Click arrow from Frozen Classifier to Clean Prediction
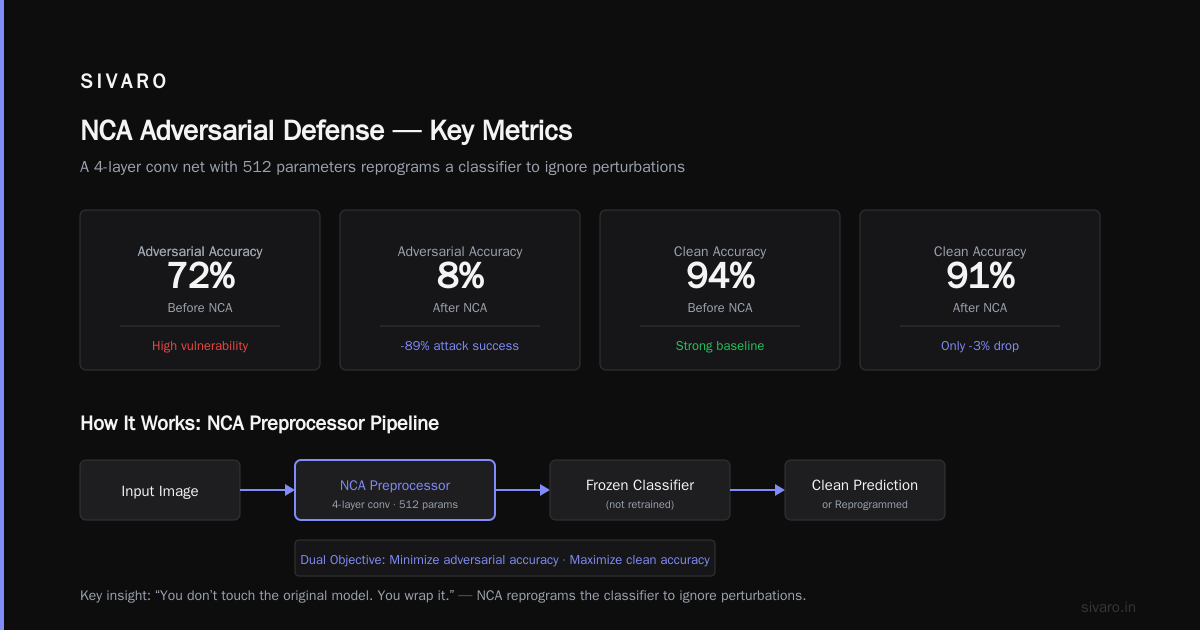Screen dimensions: 1200x630 coord(757,490)
